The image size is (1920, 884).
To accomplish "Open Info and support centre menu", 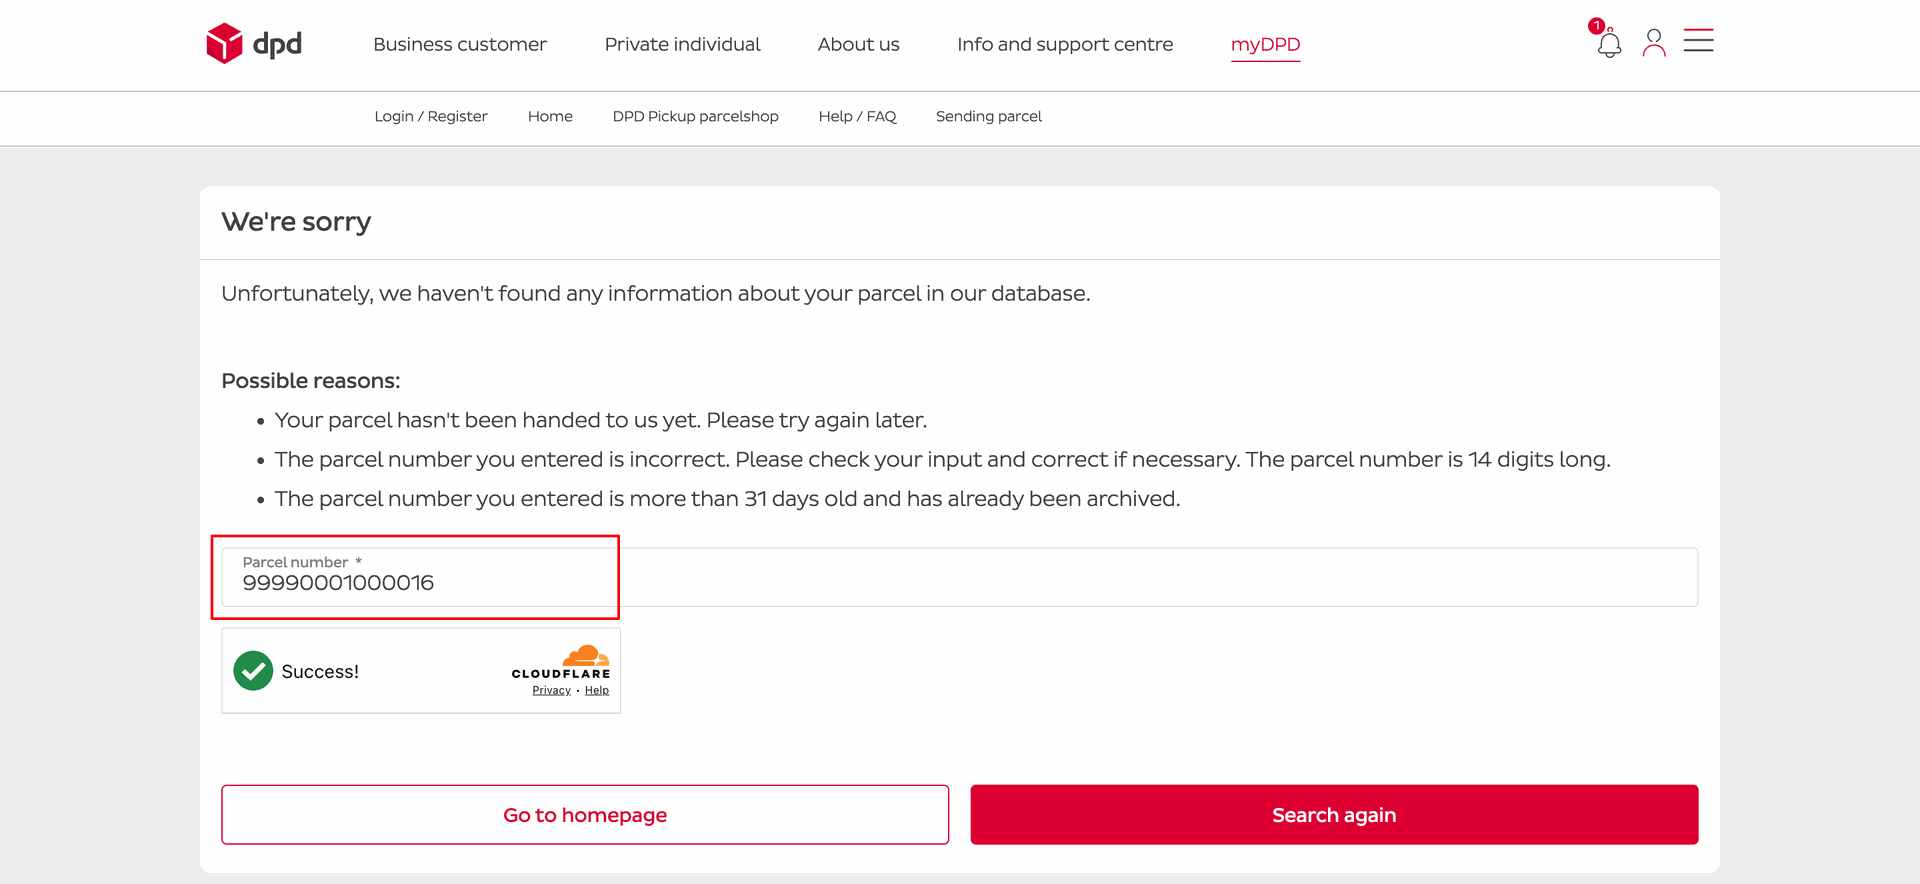I will 1065,44.
